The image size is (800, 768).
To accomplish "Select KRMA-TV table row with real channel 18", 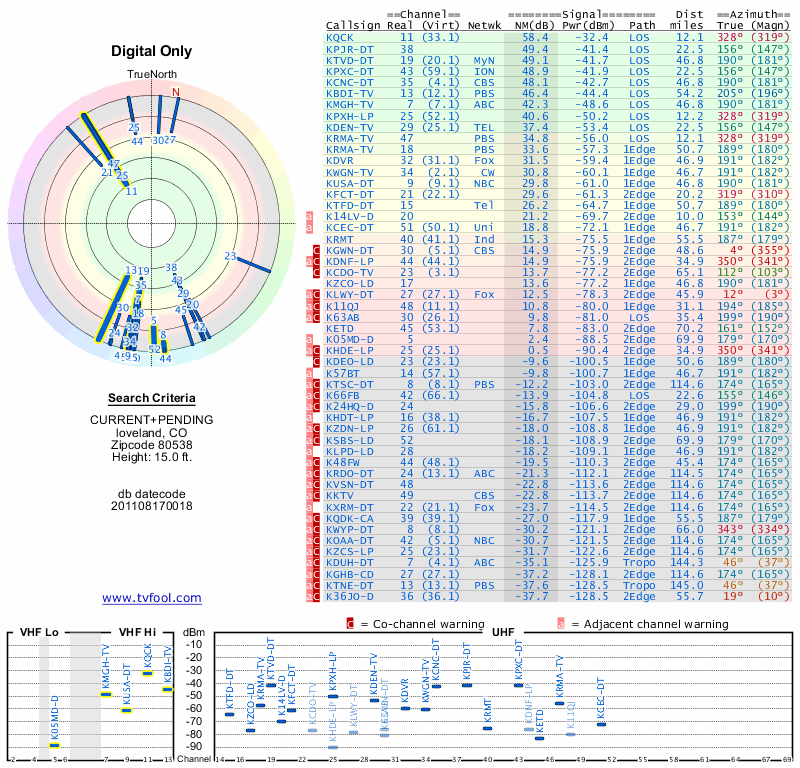I will click(x=558, y=150).
